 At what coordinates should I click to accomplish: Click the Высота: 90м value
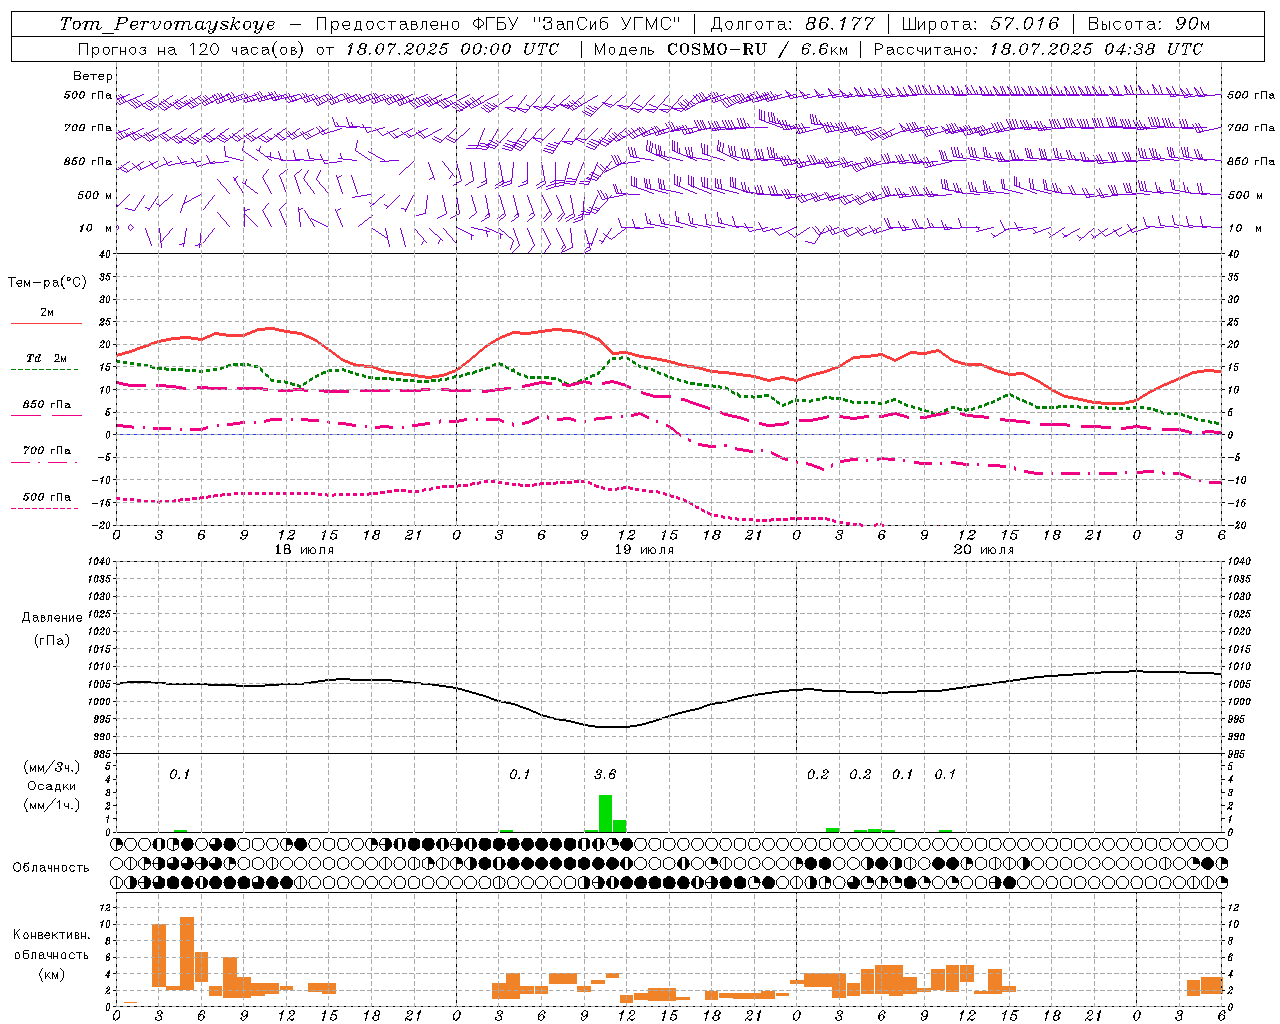click(x=1148, y=24)
